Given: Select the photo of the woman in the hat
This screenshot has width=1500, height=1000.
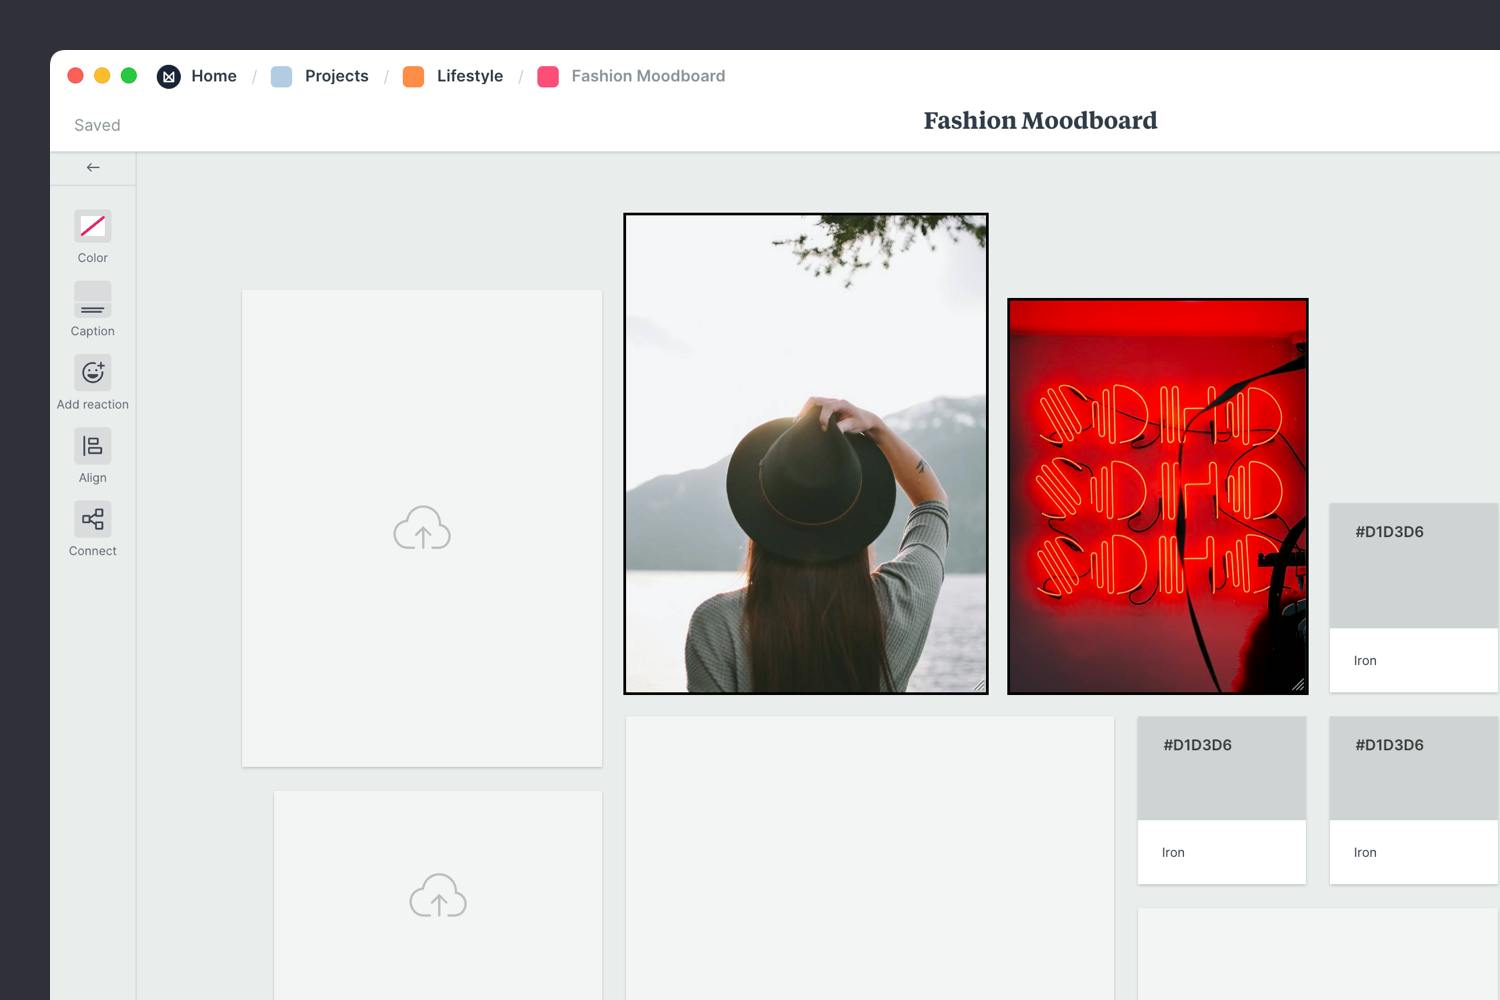Looking at the screenshot, I should tap(805, 453).
